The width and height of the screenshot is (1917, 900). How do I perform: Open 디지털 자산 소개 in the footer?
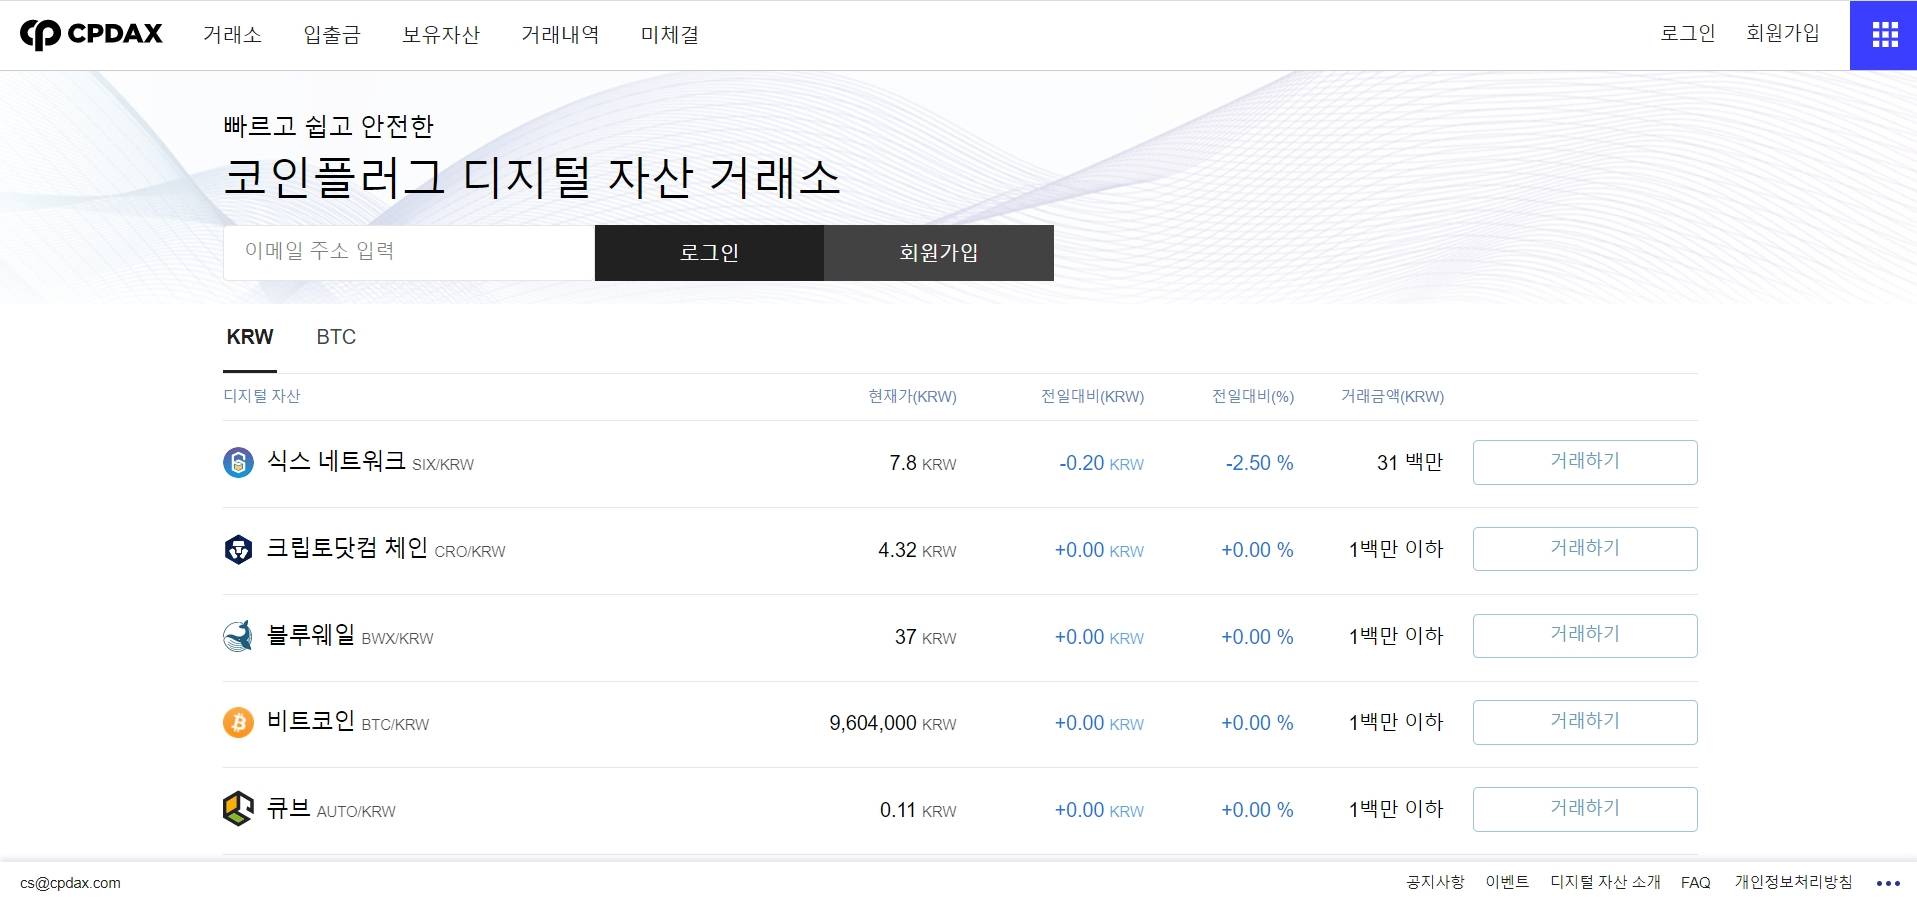pos(1605,882)
